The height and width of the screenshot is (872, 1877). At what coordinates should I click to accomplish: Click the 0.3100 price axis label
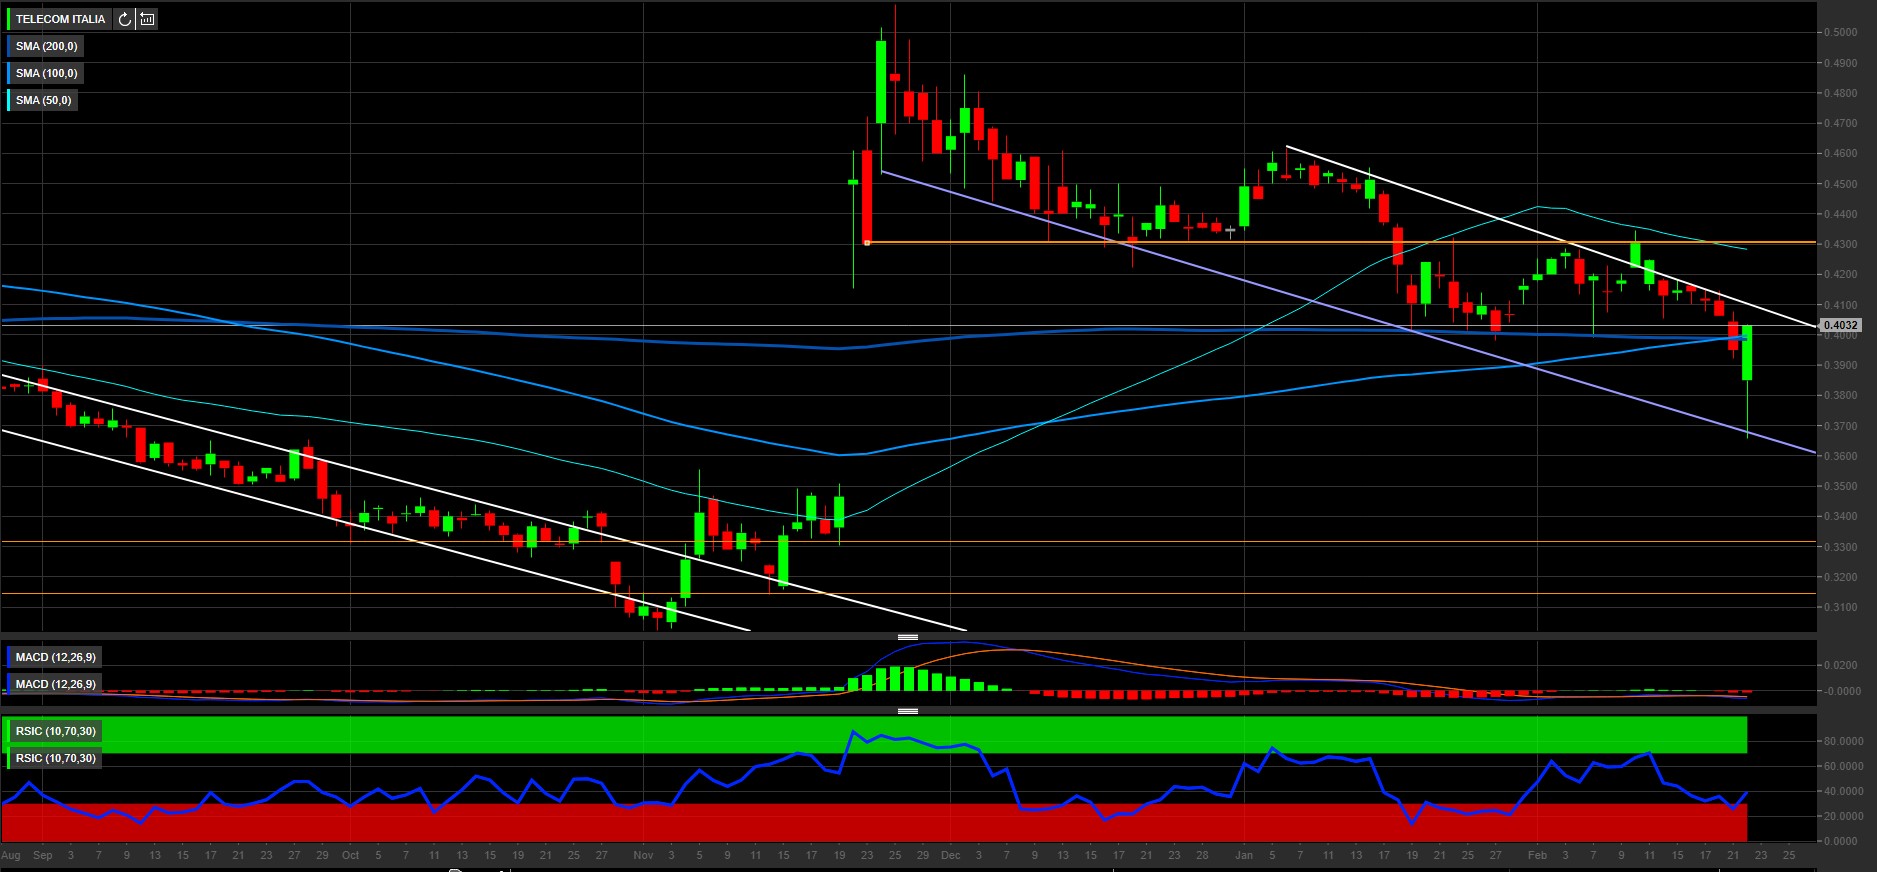[1841, 607]
